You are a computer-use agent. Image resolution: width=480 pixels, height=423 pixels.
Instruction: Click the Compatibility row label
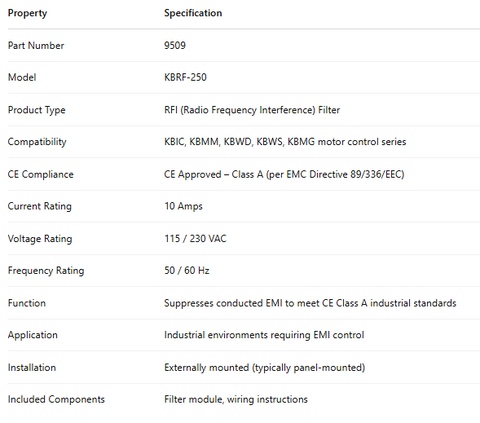(x=37, y=142)
